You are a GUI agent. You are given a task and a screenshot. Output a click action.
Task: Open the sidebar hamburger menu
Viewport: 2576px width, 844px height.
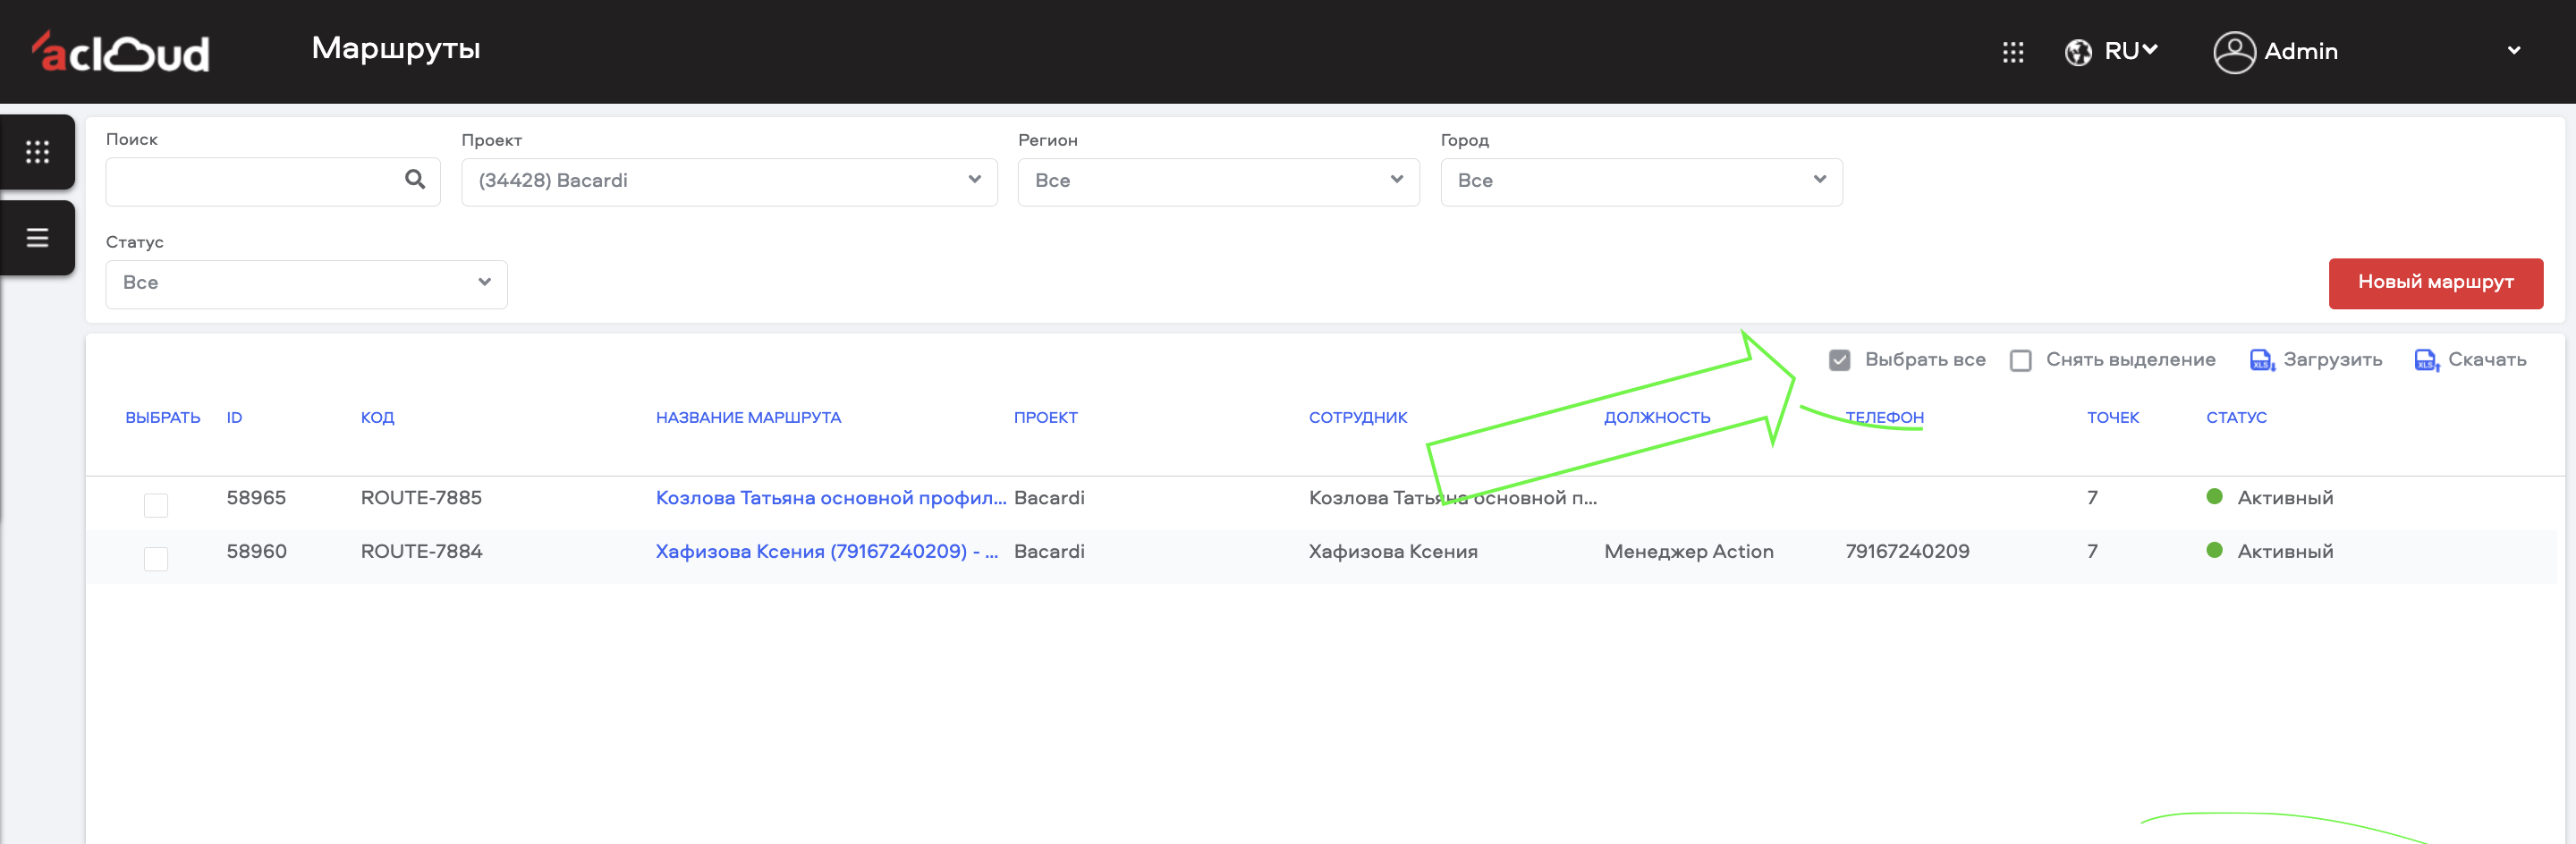(x=37, y=238)
